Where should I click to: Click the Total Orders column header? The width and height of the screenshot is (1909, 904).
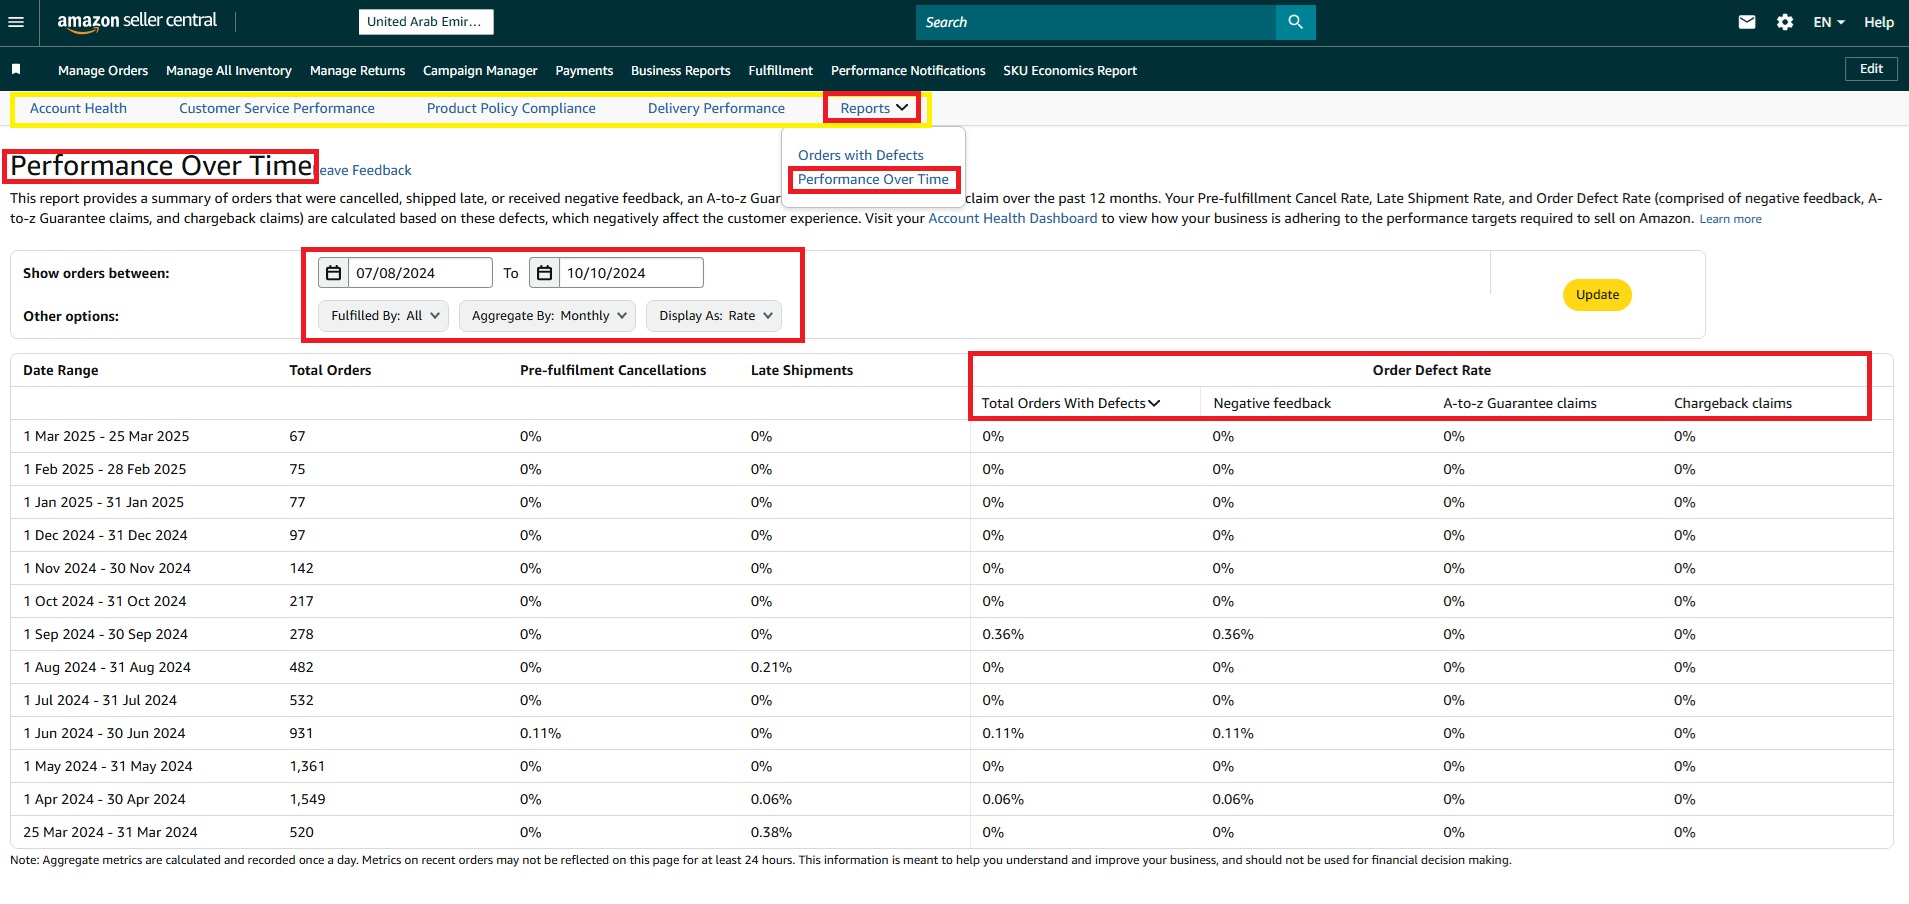330,370
